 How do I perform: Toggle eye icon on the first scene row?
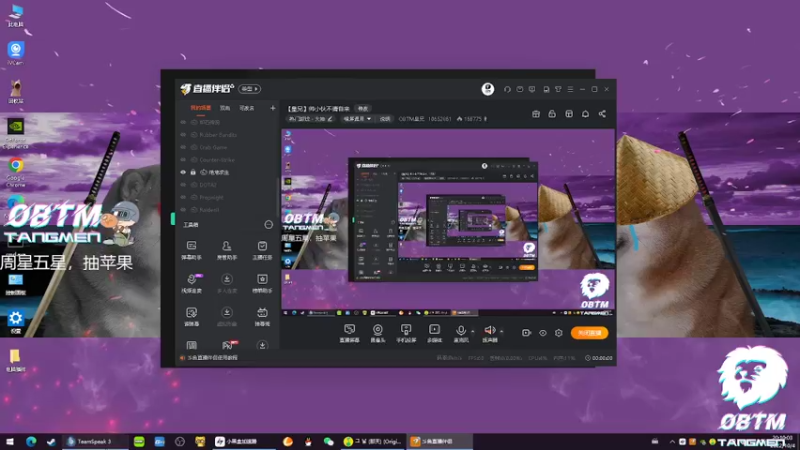(183, 122)
